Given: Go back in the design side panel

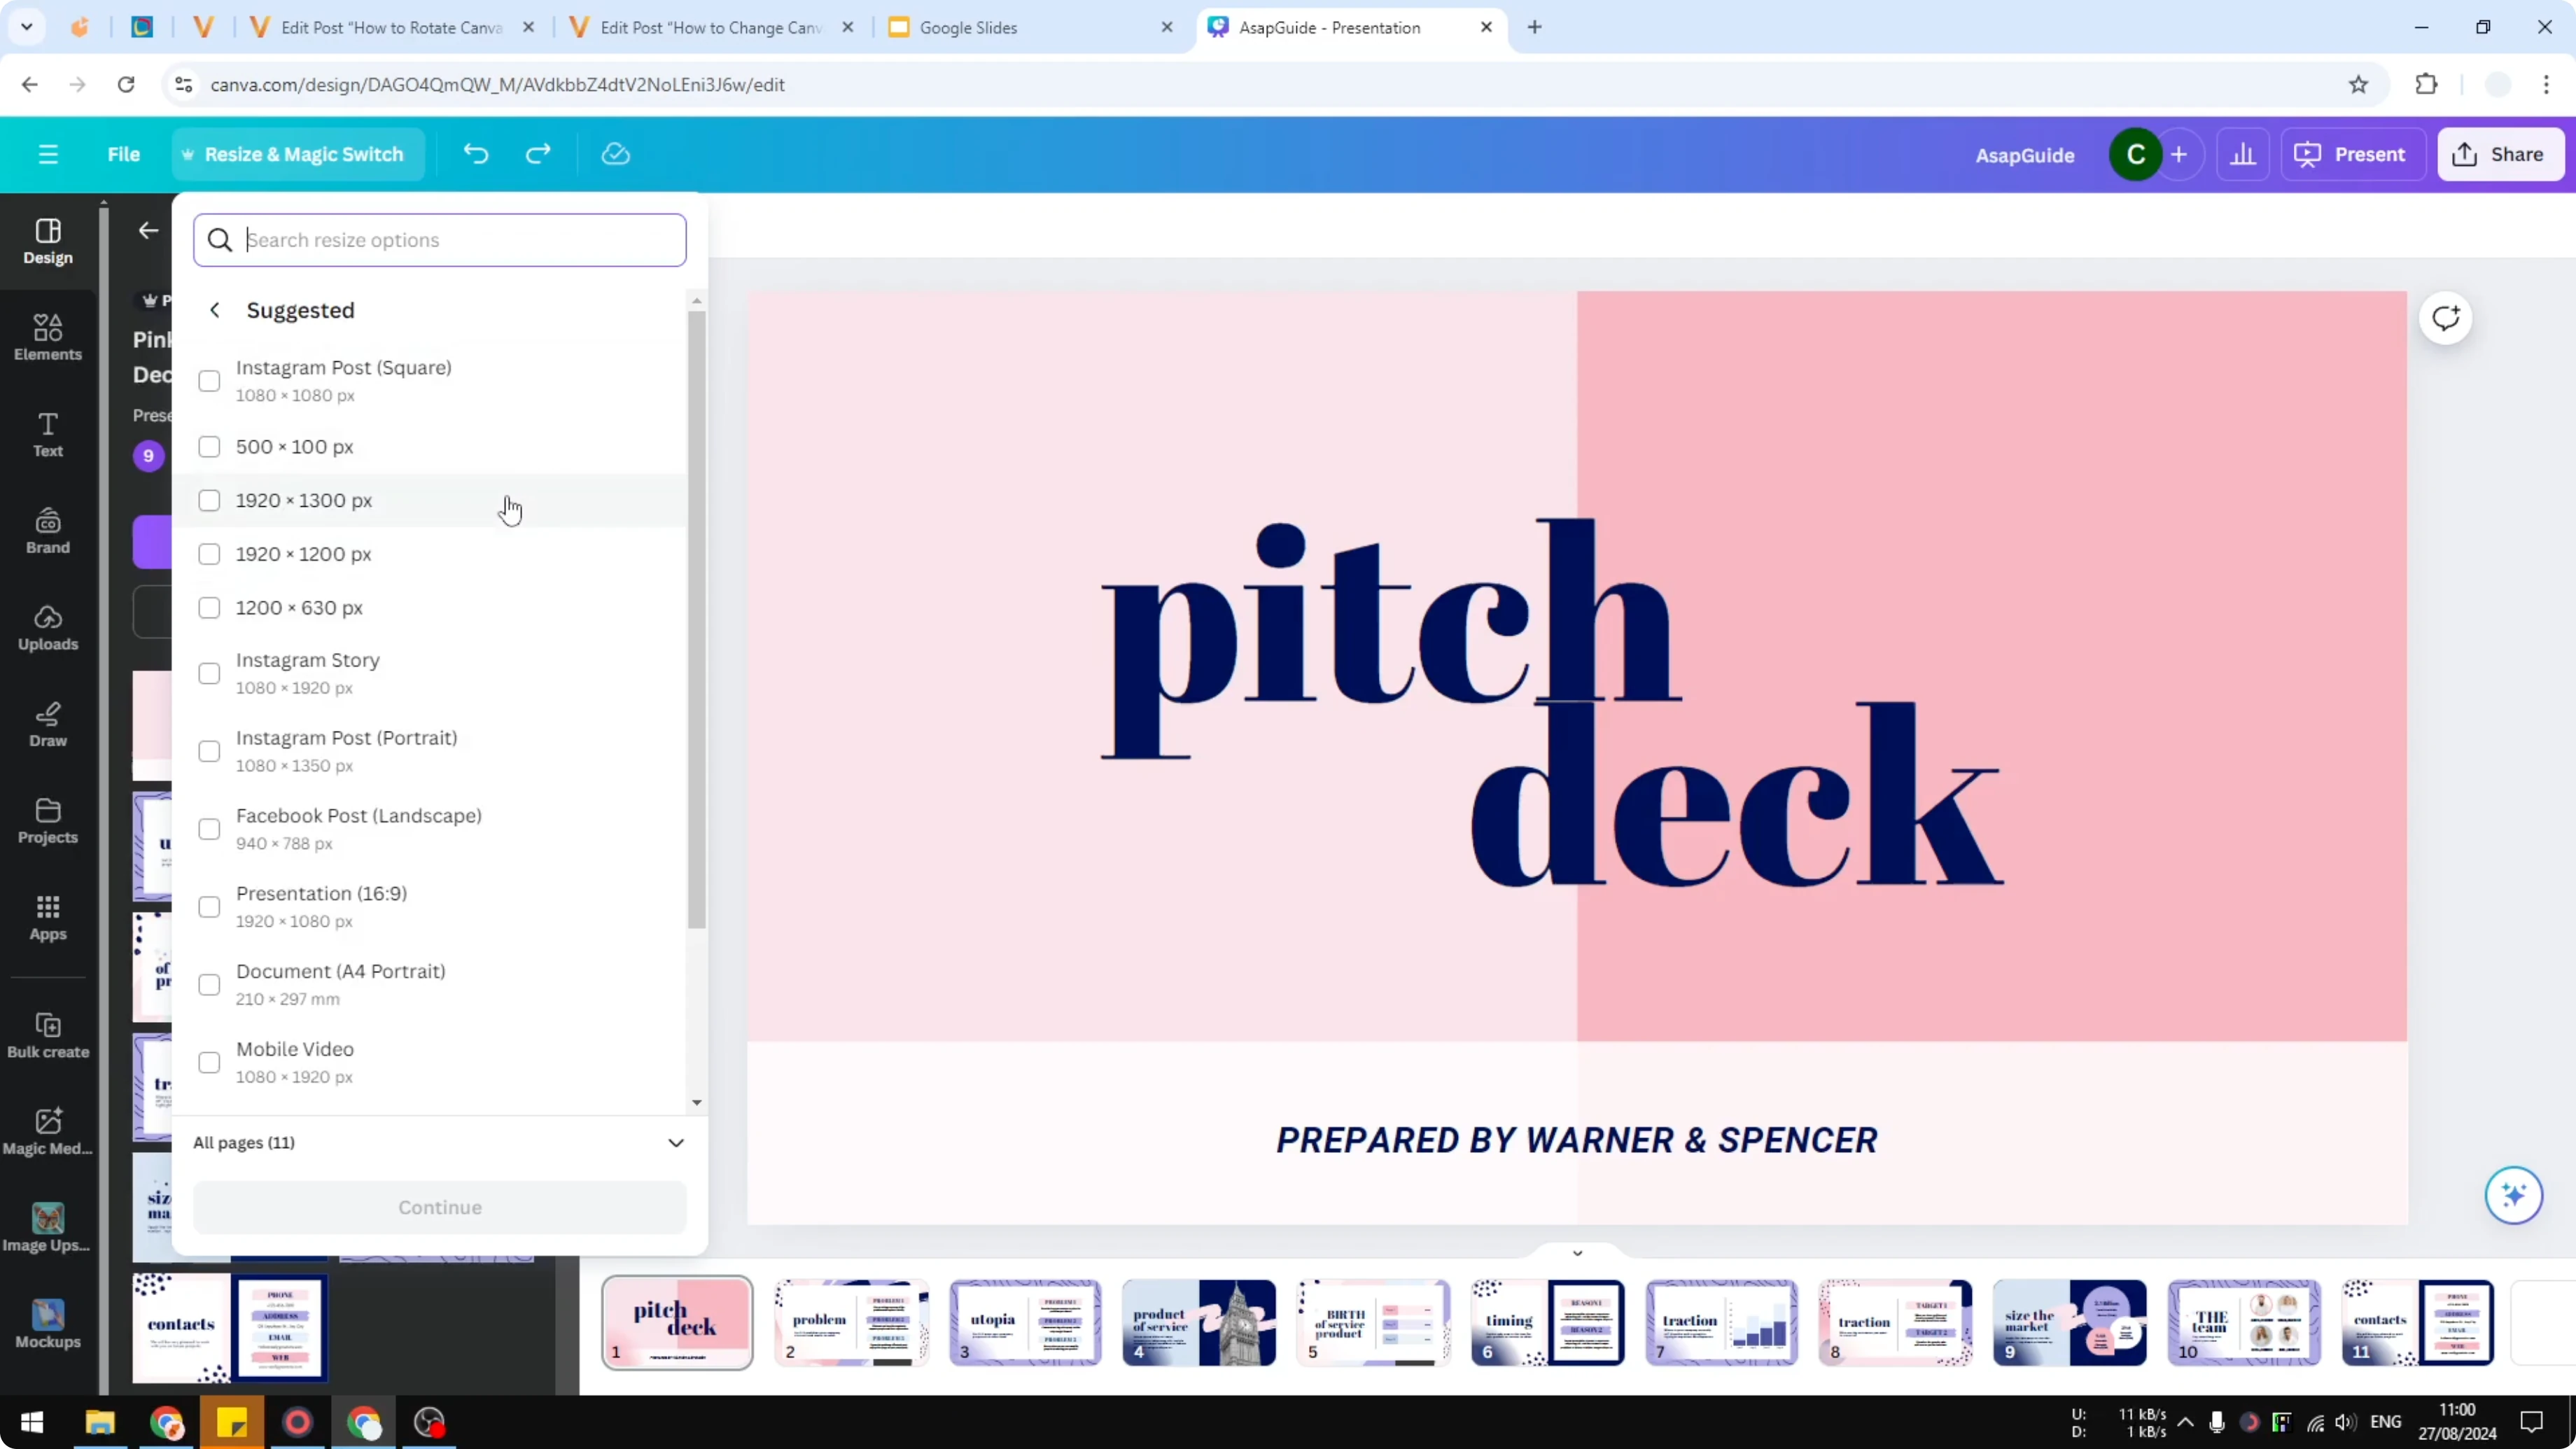Looking at the screenshot, I should [149, 231].
